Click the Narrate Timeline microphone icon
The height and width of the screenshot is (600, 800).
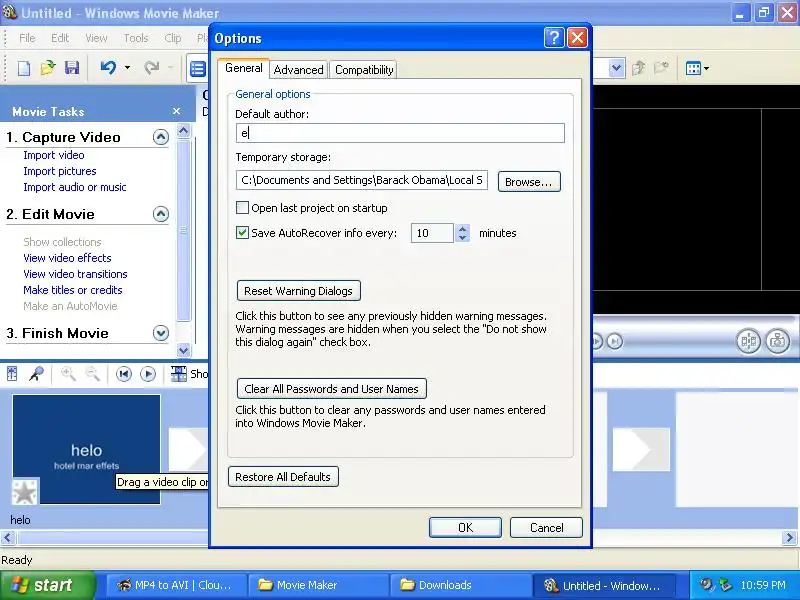click(x=36, y=374)
